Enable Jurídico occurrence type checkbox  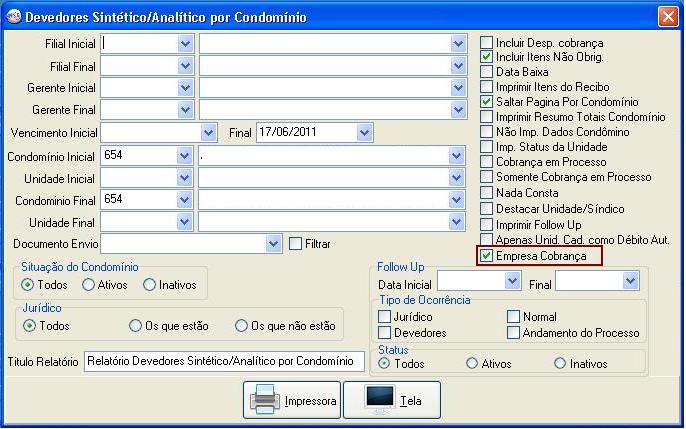click(385, 317)
